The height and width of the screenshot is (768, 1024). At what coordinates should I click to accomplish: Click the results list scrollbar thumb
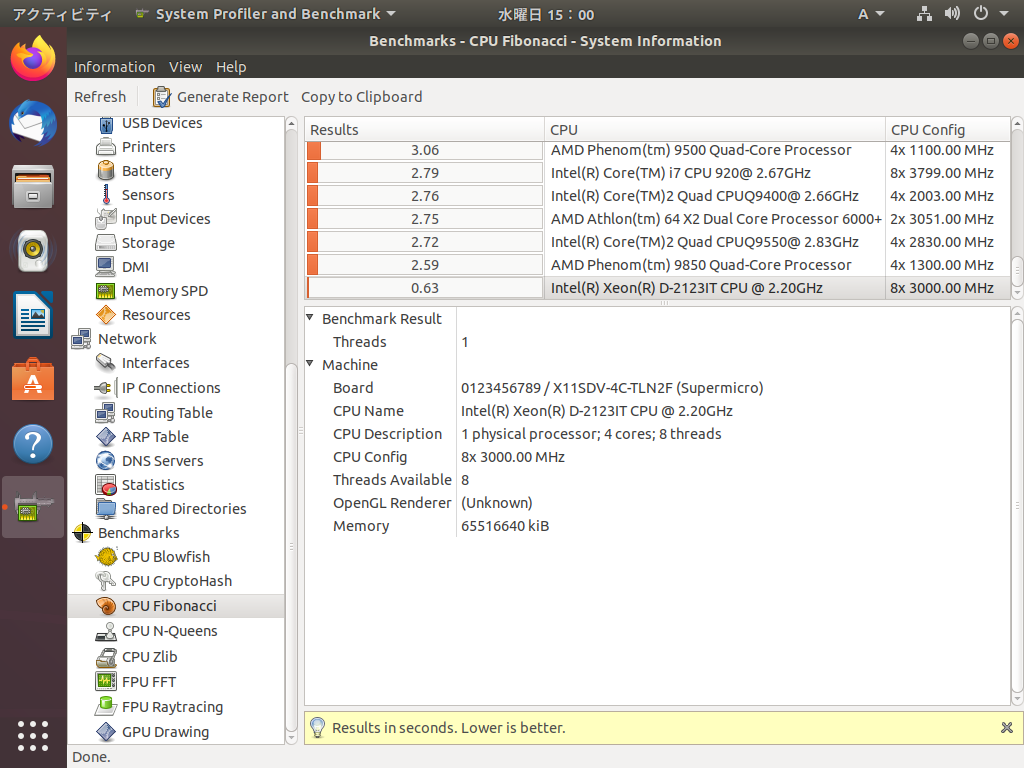tap(1017, 270)
